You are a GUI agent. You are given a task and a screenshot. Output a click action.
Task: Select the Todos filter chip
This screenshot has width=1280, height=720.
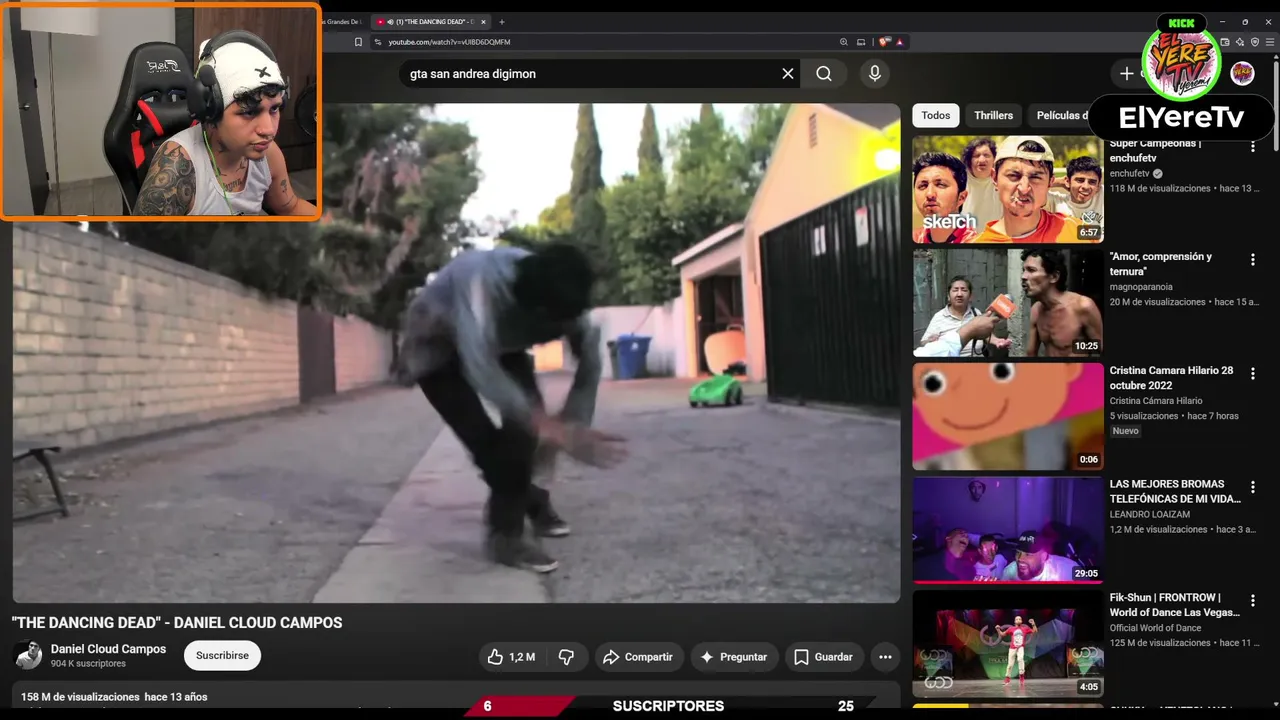pos(936,115)
